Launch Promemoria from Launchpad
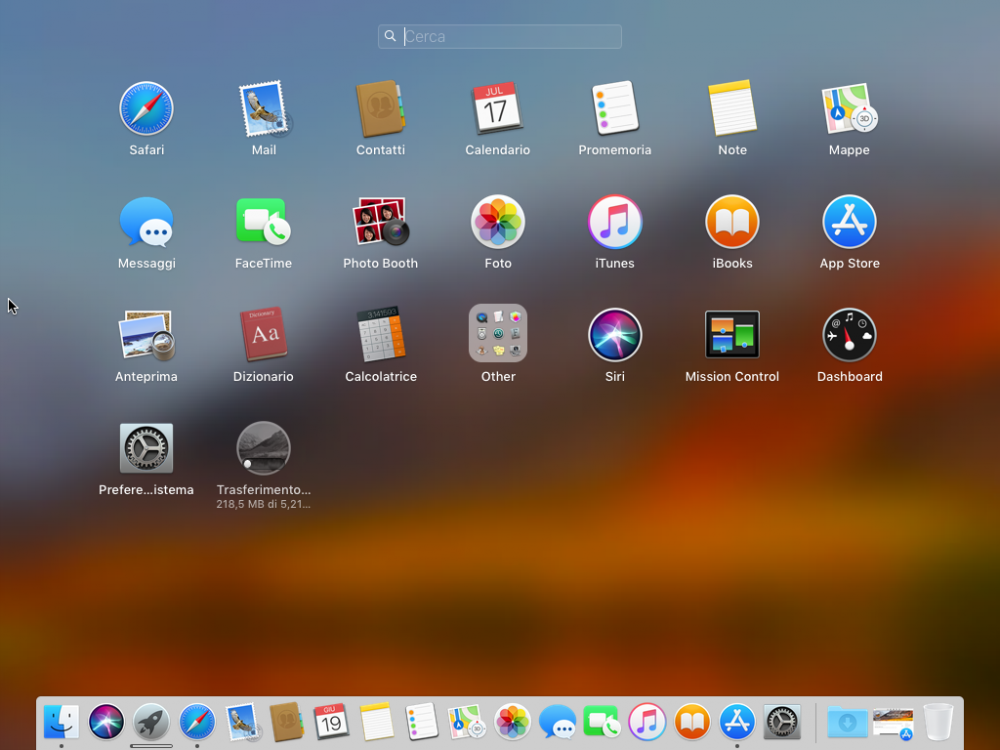This screenshot has height=750, width=1000. point(615,108)
